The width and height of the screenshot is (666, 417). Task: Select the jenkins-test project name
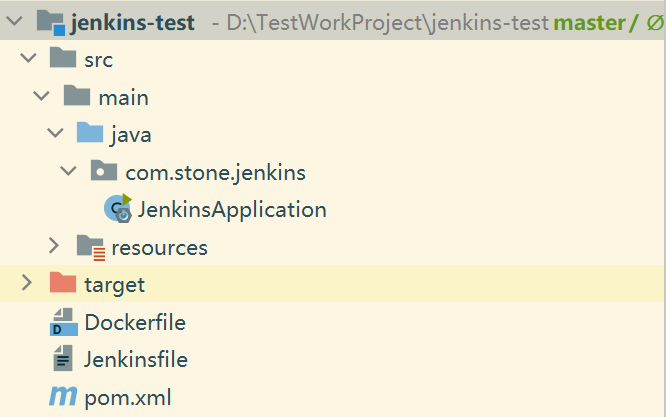[133, 23]
